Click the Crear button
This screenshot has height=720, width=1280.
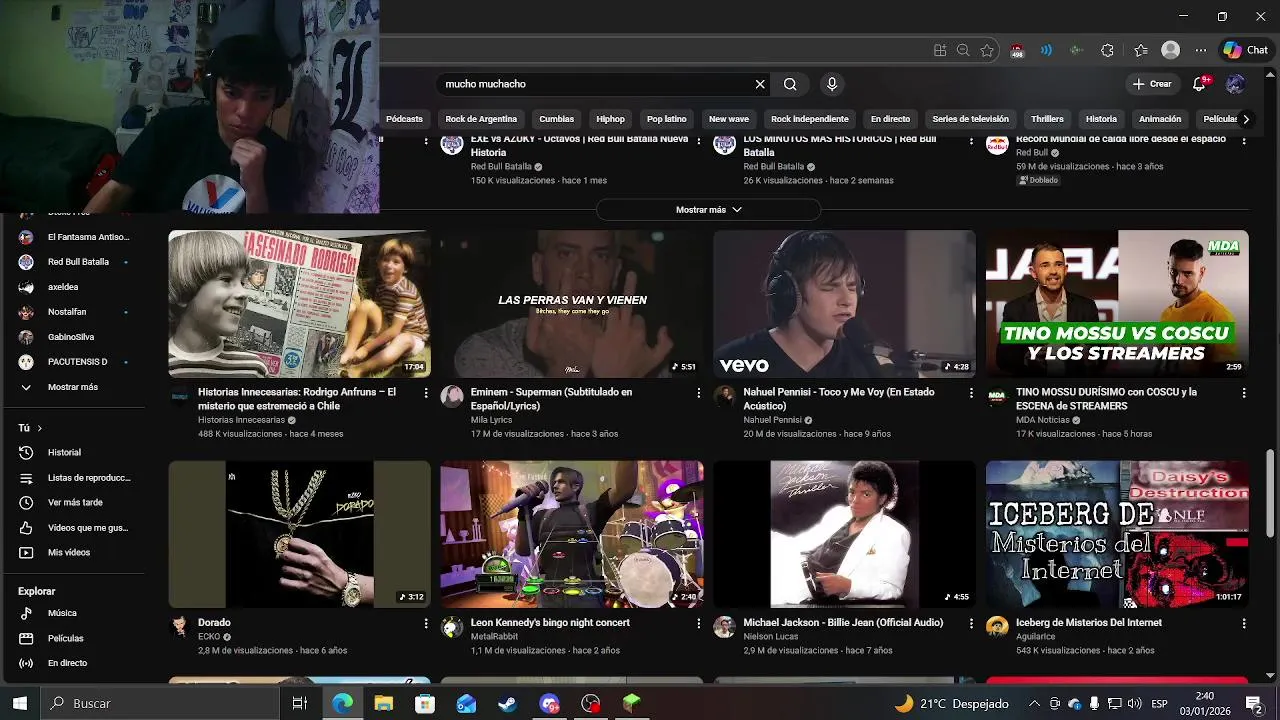[x=1152, y=84]
